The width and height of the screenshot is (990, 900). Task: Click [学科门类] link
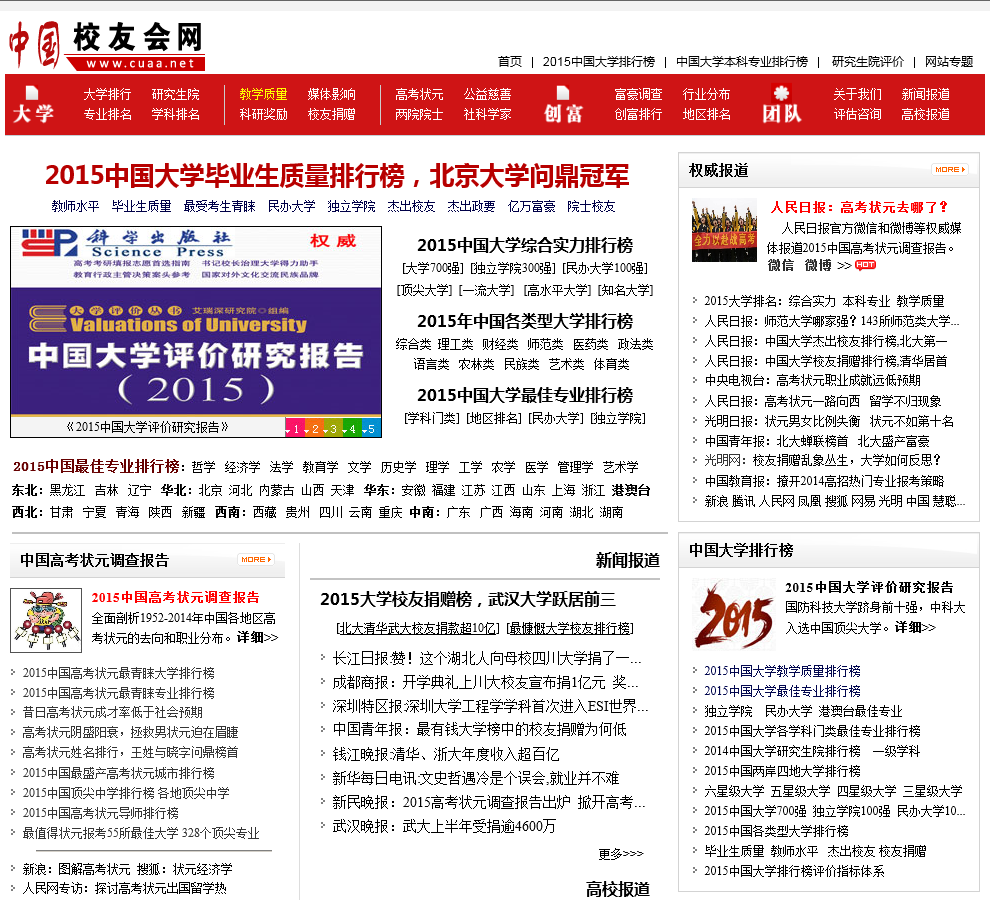click(432, 418)
